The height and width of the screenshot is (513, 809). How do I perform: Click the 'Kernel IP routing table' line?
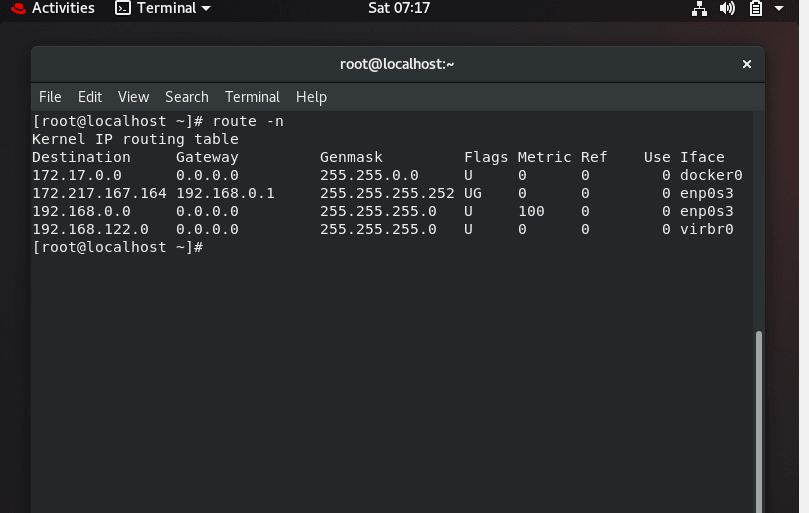point(135,139)
